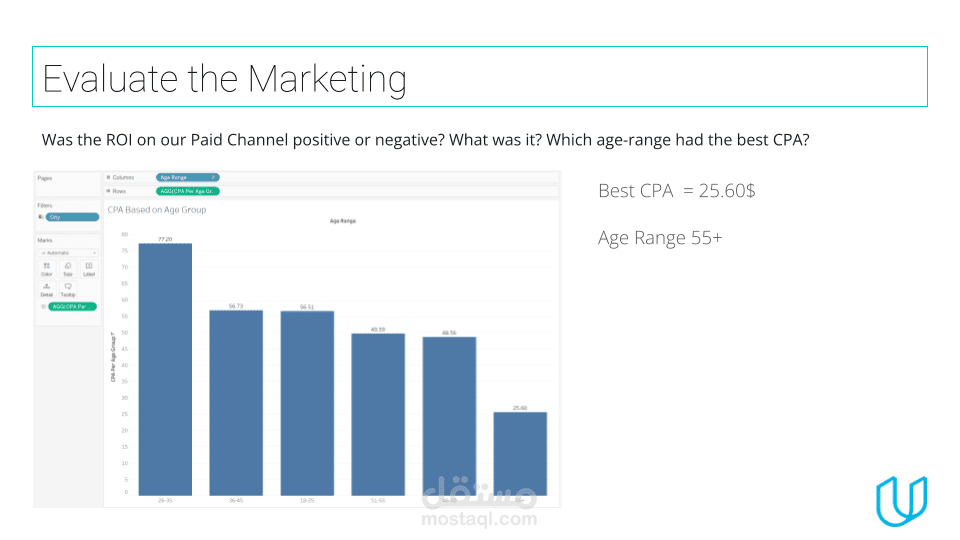Click the 36-45 bar labeled 56.73
This screenshot has height=540, width=960.
click(x=236, y=403)
